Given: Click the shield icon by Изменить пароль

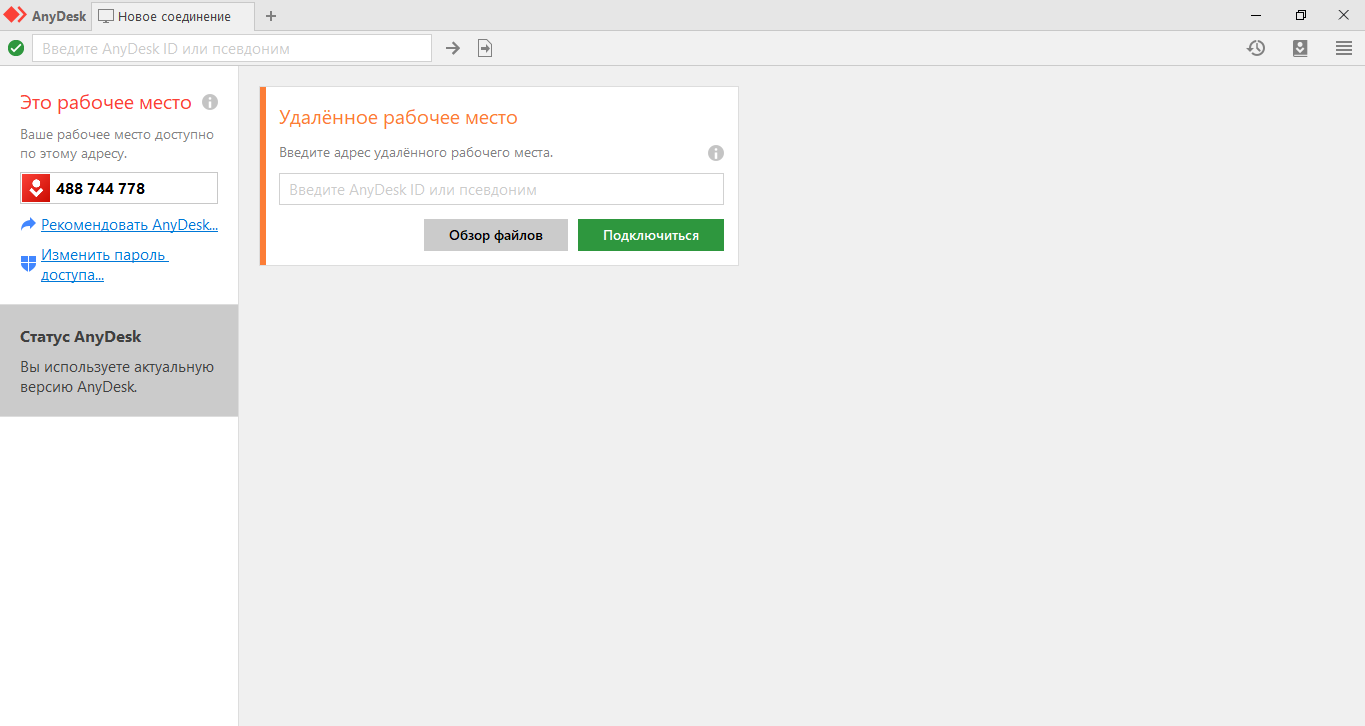Looking at the screenshot, I should pos(28,264).
